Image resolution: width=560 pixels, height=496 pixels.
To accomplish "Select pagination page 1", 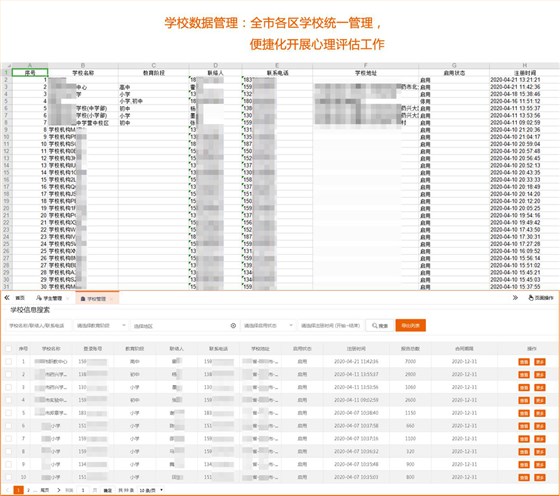I will [18, 490].
